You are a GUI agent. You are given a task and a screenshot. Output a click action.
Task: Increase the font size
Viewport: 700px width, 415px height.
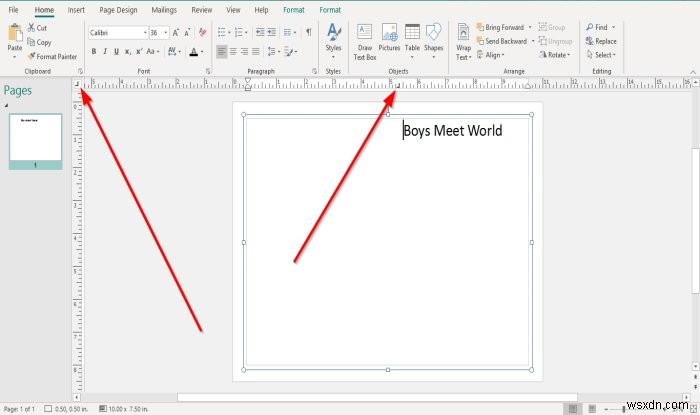176,33
